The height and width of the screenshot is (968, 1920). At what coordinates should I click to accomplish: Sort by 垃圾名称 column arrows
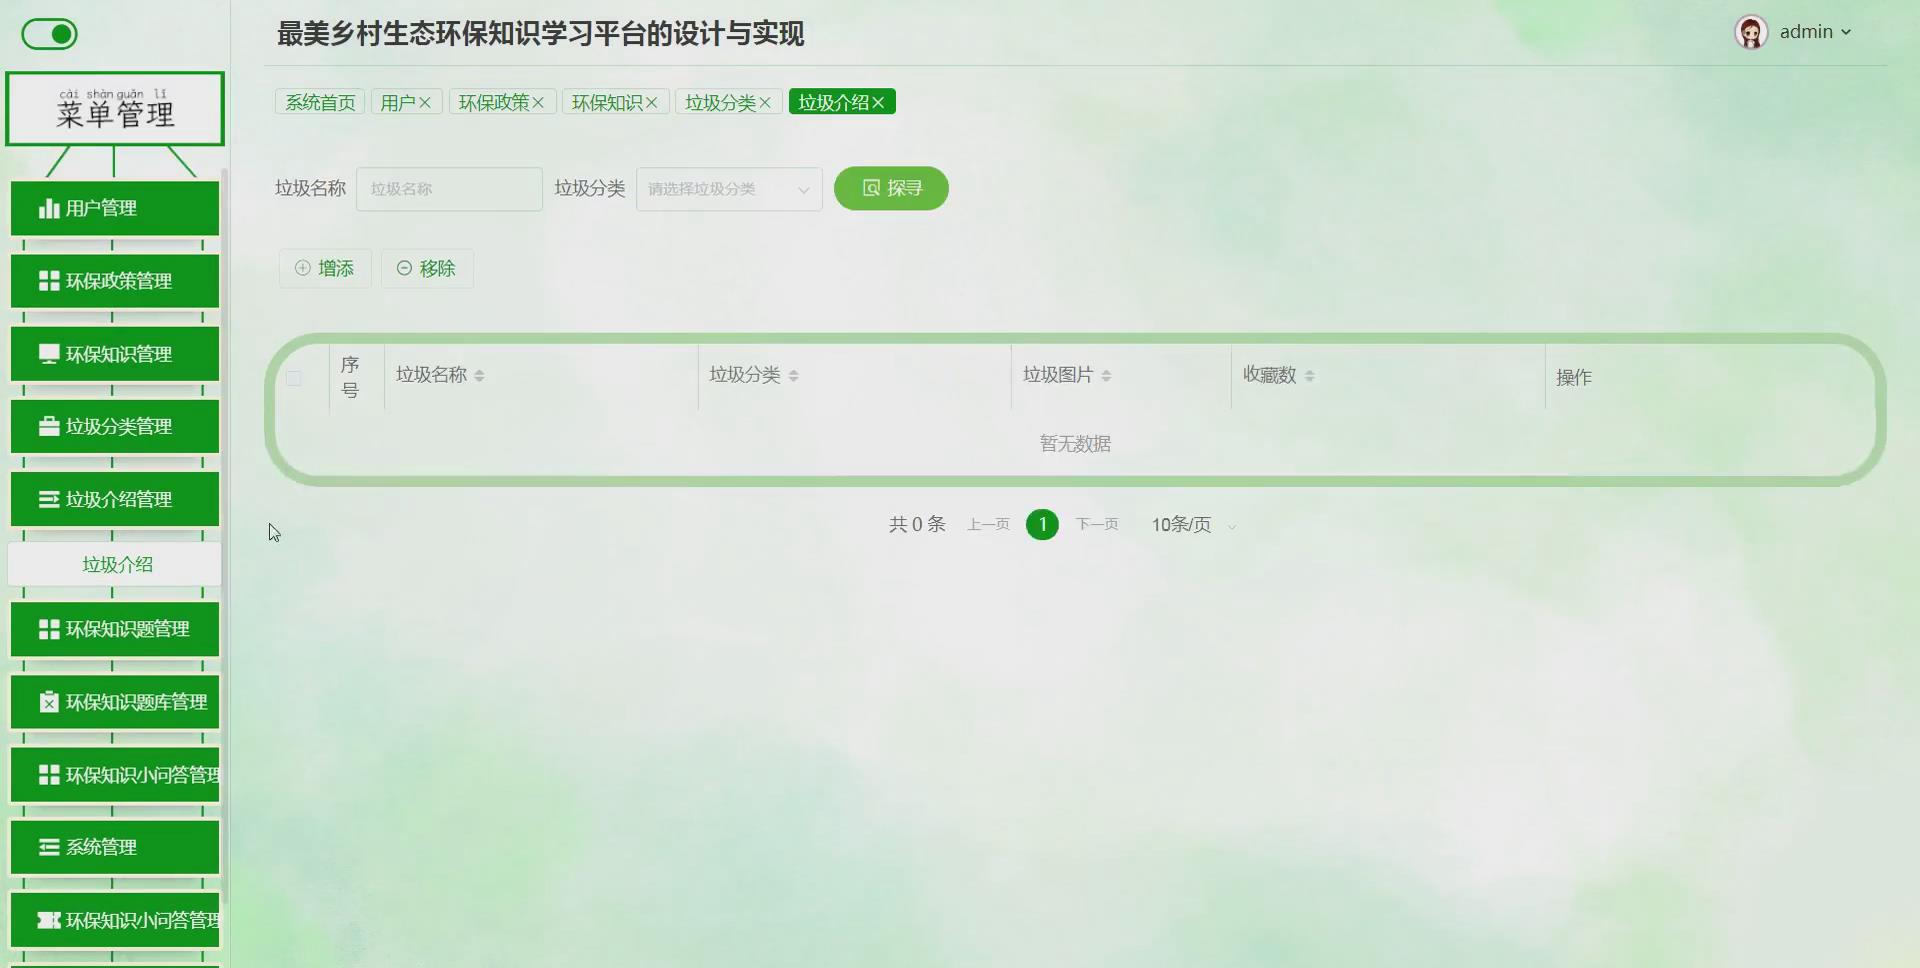479,376
